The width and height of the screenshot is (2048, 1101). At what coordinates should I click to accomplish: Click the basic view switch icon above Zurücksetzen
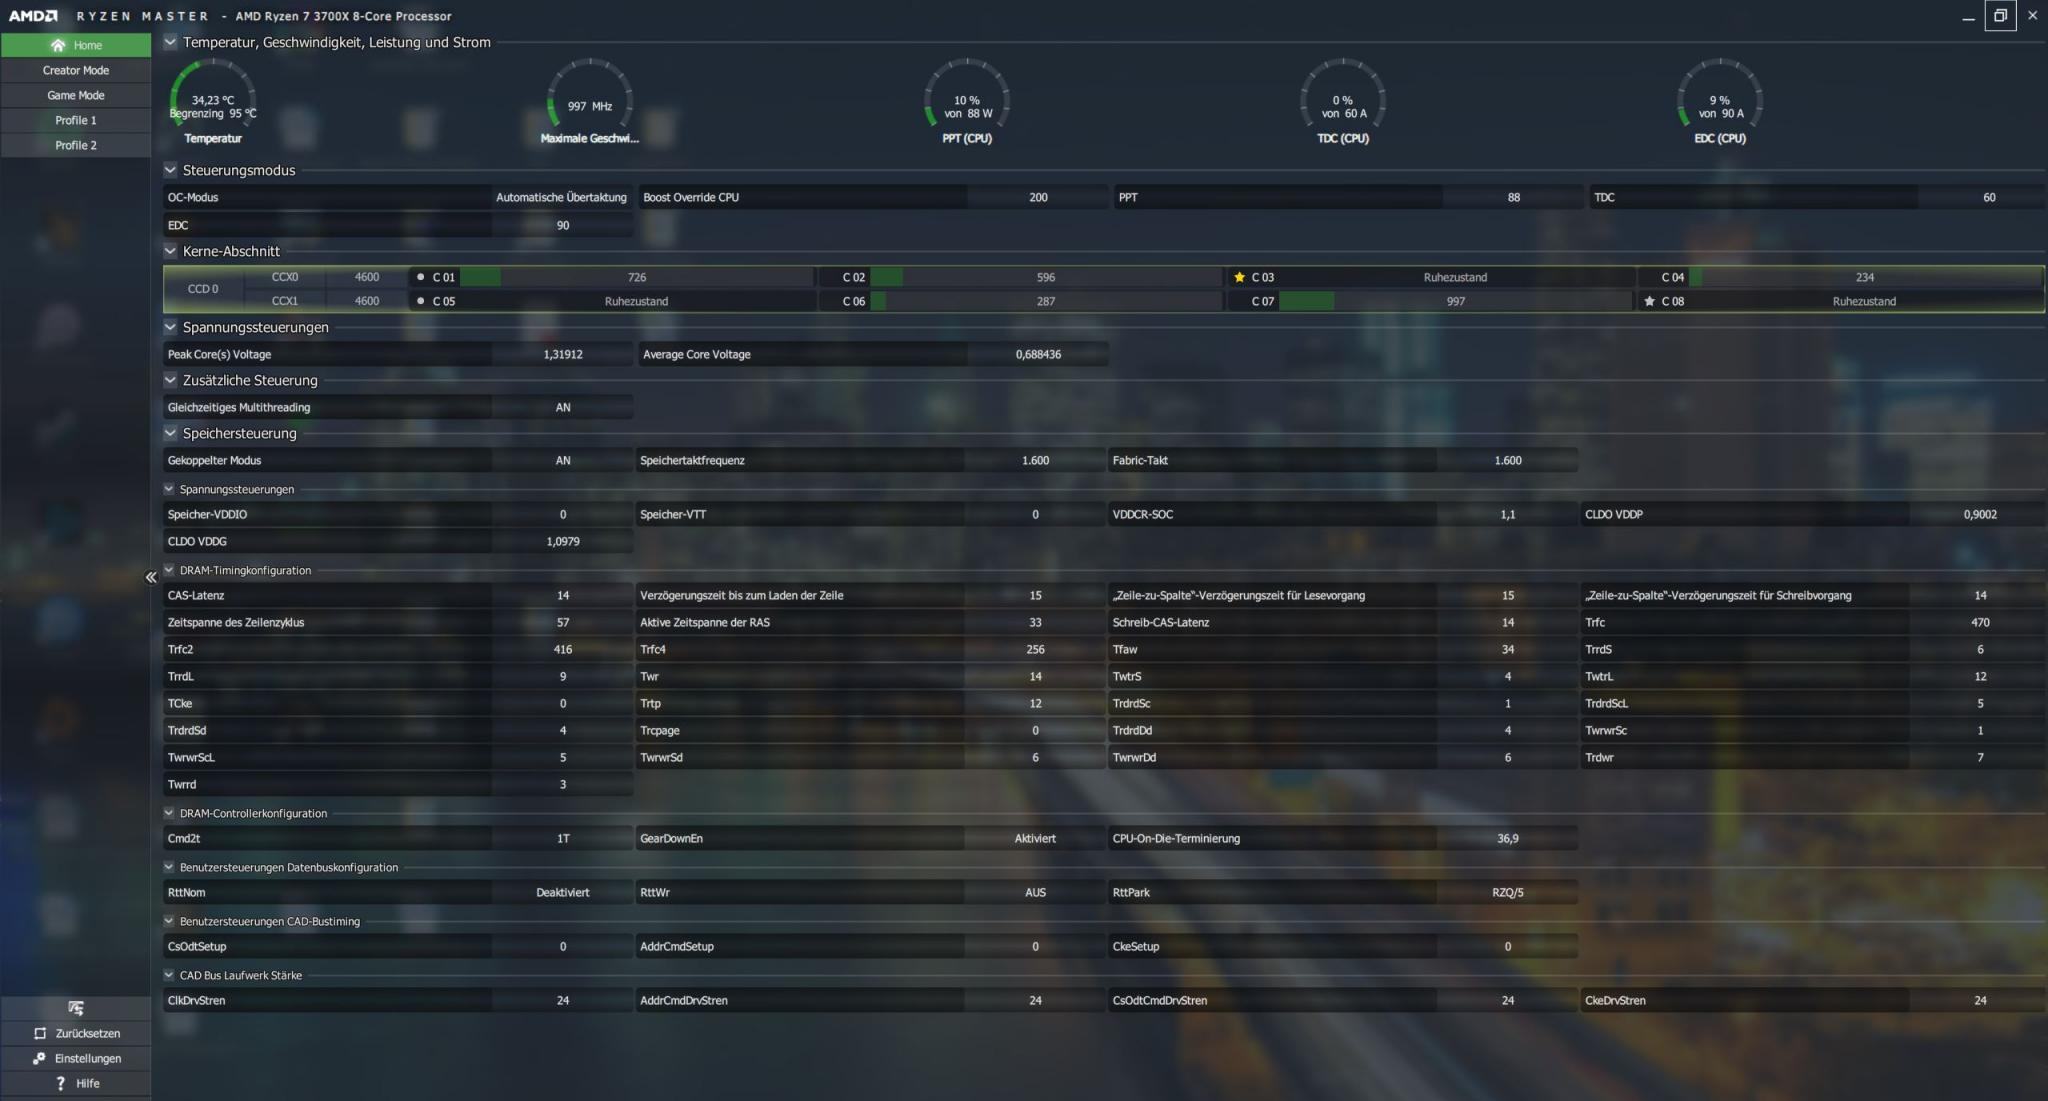(76, 1008)
